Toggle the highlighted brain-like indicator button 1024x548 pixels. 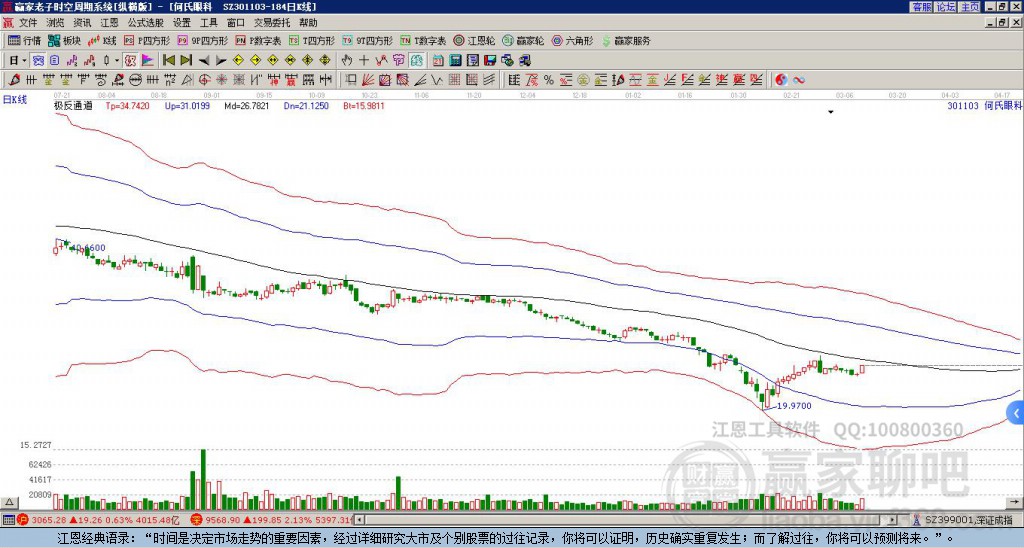coord(417,61)
